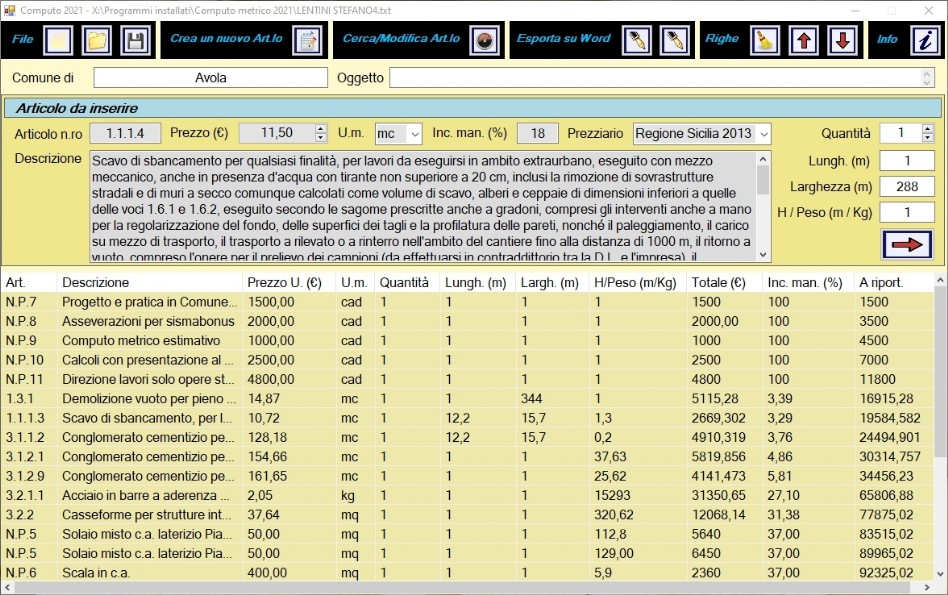Click the table's horizontal scroll left arrow

pyautogui.click(x=7, y=587)
